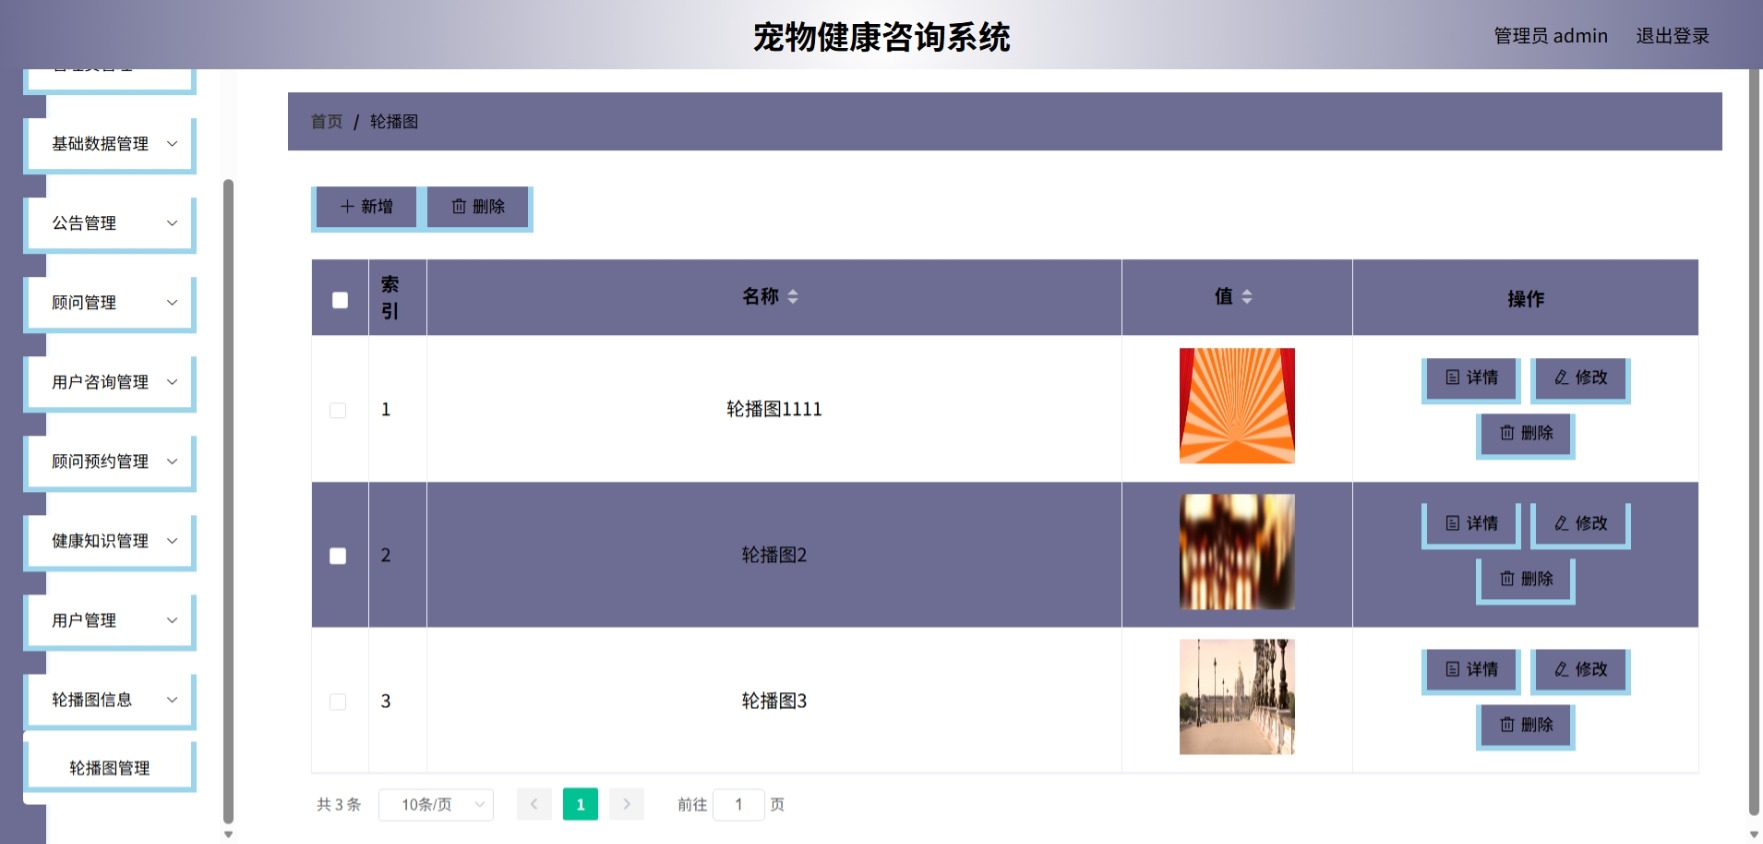Click the 详情 document icon for 轮播图2
The height and width of the screenshot is (844, 1763).
point(1453,523)
